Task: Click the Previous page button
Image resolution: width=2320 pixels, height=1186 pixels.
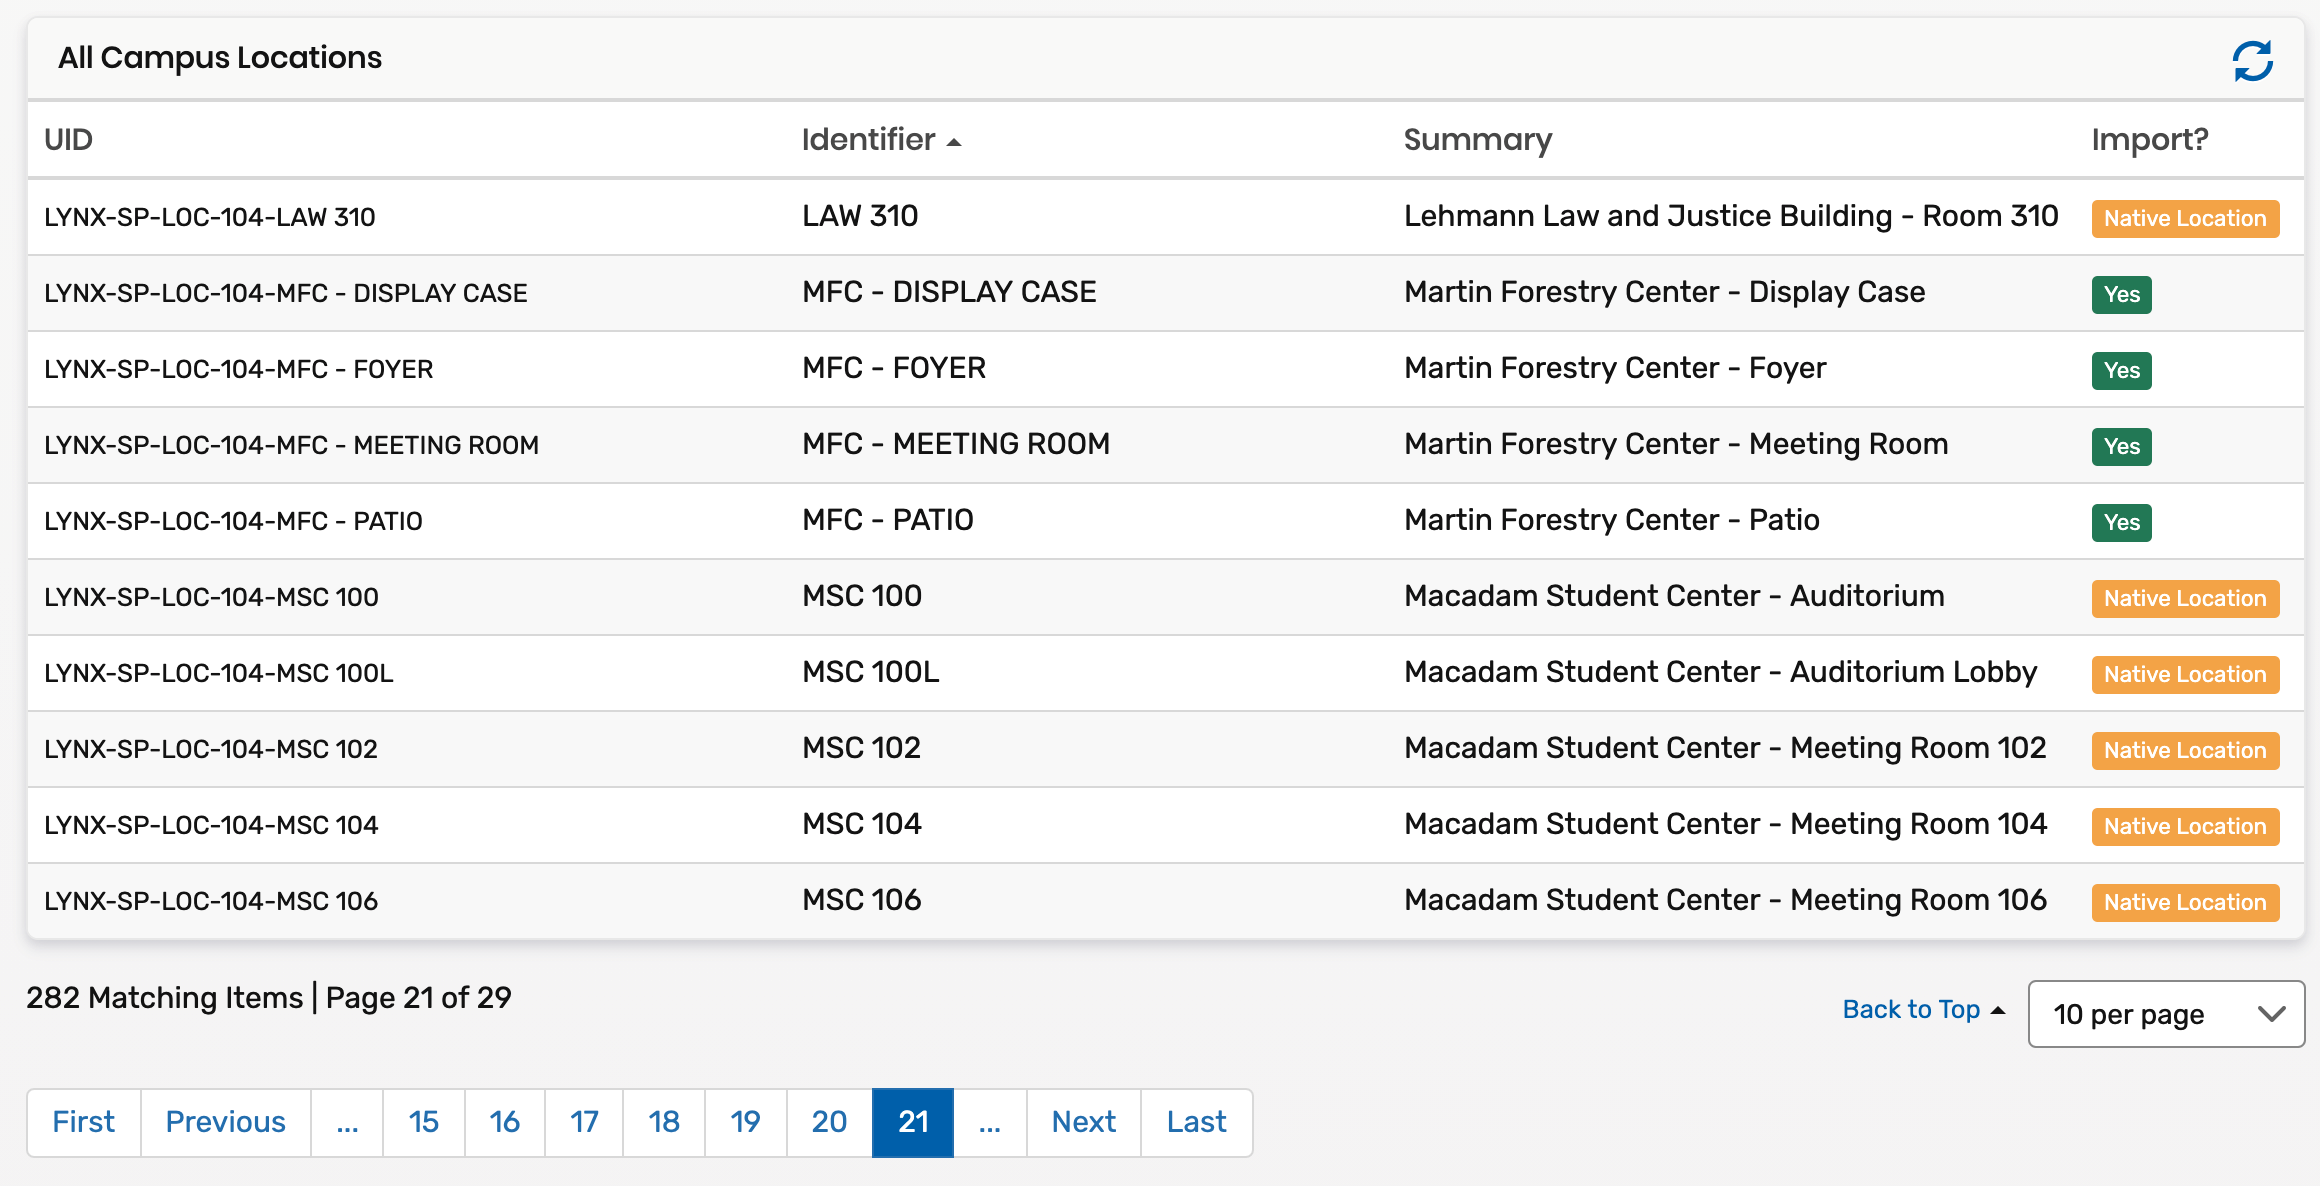Action: pos(226,1122)
